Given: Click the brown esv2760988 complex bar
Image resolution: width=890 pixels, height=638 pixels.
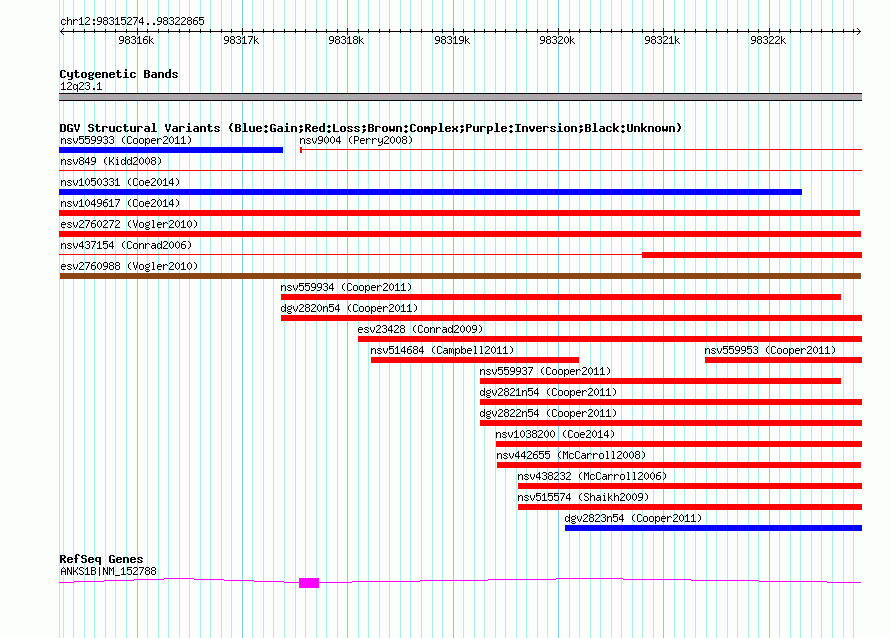Looking at the screenshot, I should 460,276.
